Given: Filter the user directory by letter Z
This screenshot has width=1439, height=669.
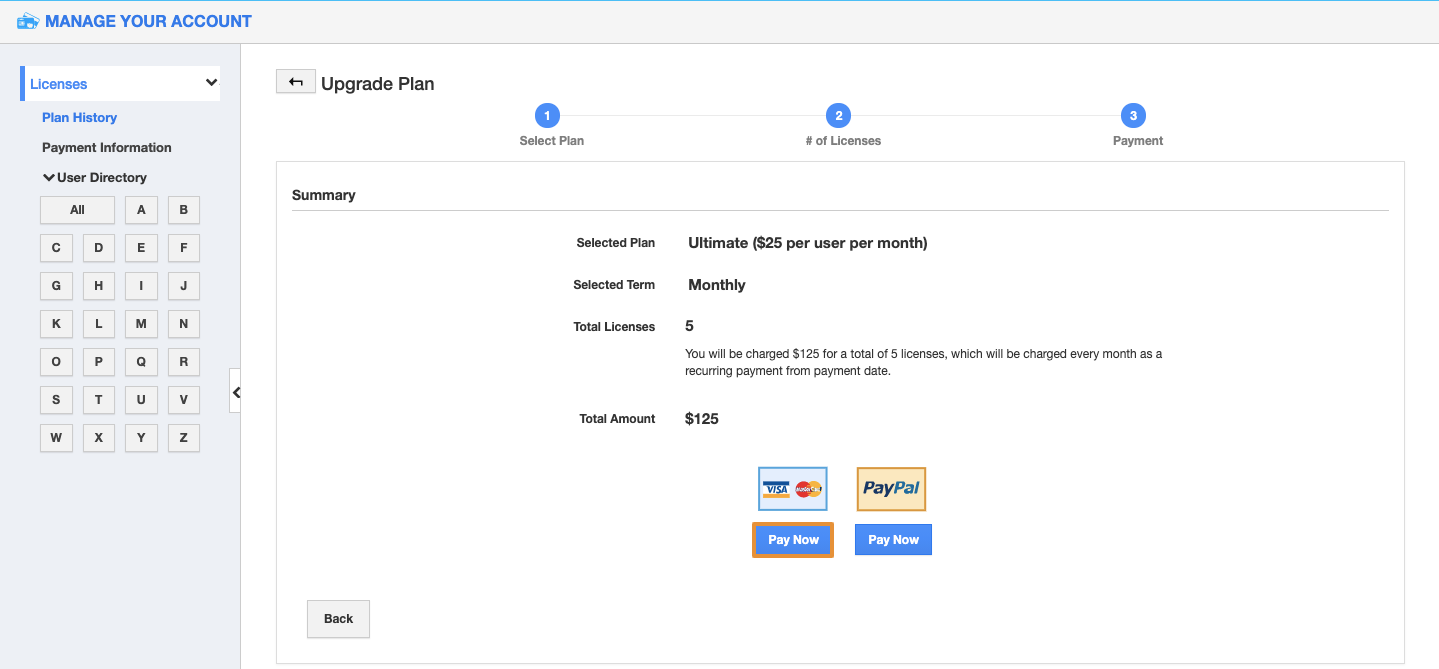Looking at the screenshot, I should coord(183,438).
